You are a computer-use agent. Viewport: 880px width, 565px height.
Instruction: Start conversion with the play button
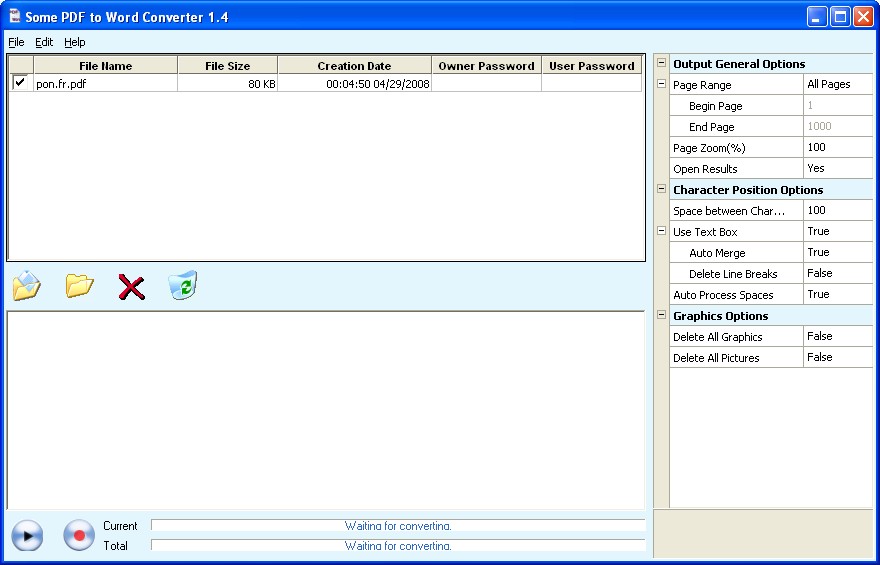(x=27, y=536)
